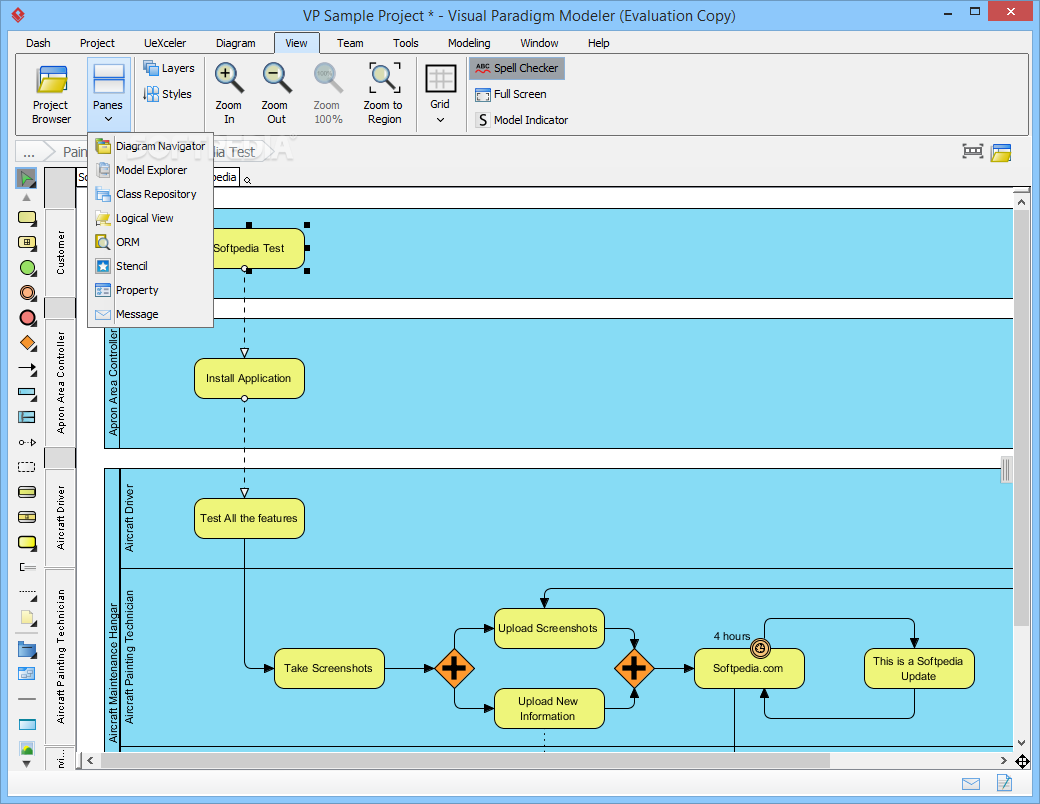Image resolution: width=1040 pixels, height=804 pixels.
Task: Open the Diagram tab
Action: coord(235,43)
